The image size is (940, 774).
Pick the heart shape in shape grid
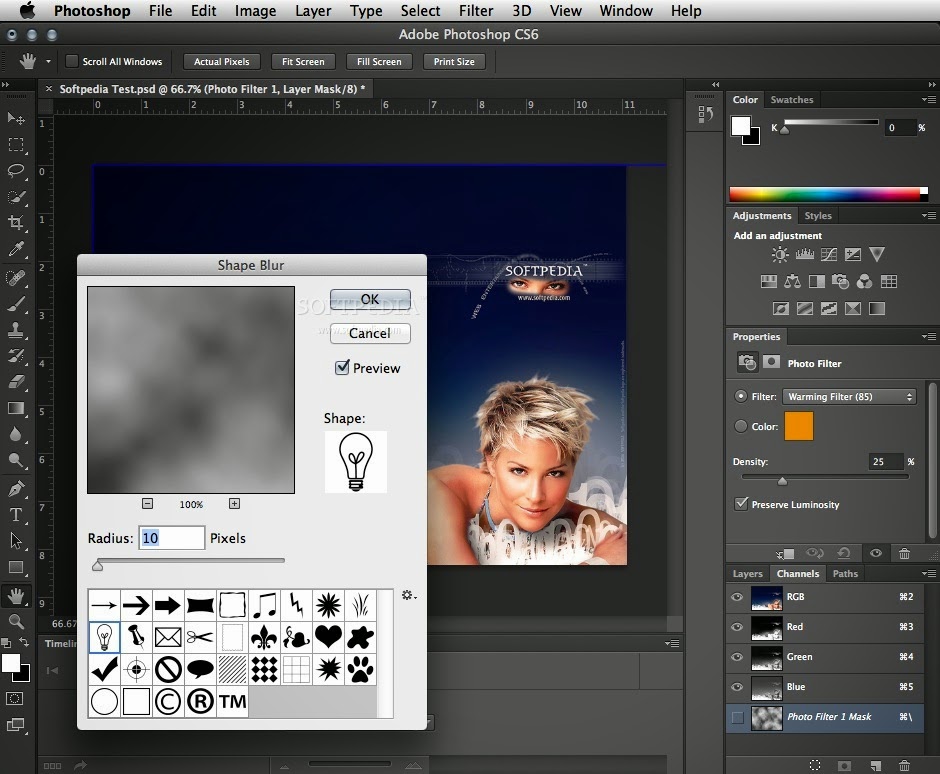(328, 636)
